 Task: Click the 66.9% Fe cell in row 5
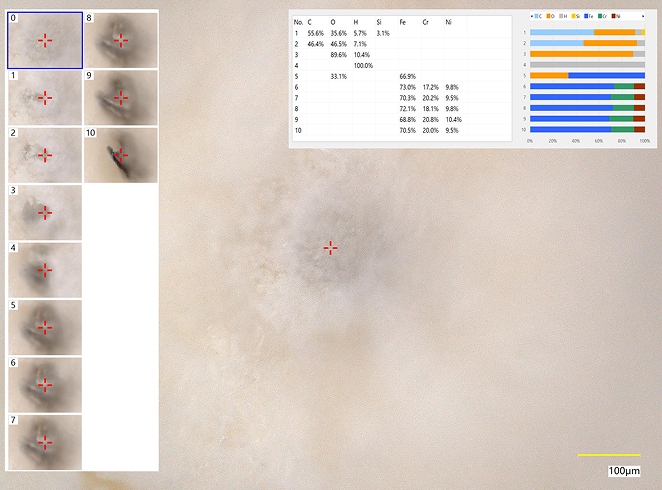407,76
